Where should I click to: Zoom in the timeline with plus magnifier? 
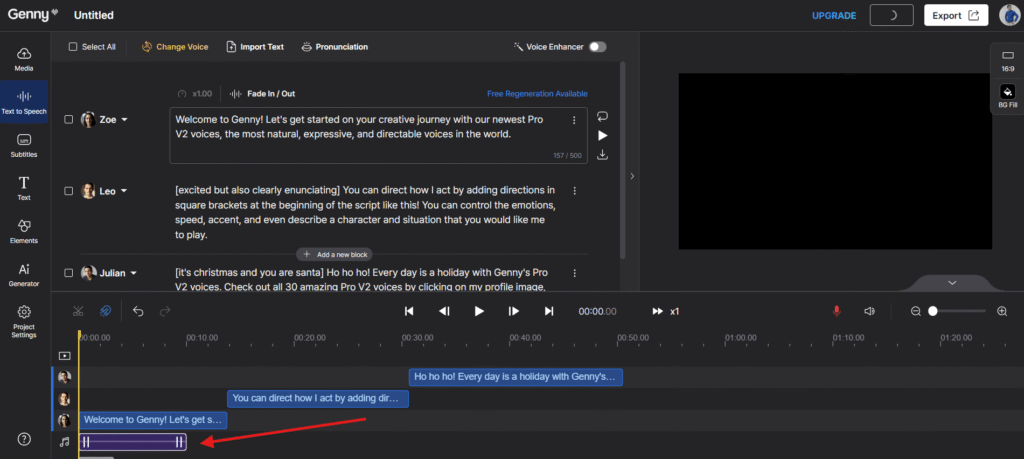(x=1002, y=311)
